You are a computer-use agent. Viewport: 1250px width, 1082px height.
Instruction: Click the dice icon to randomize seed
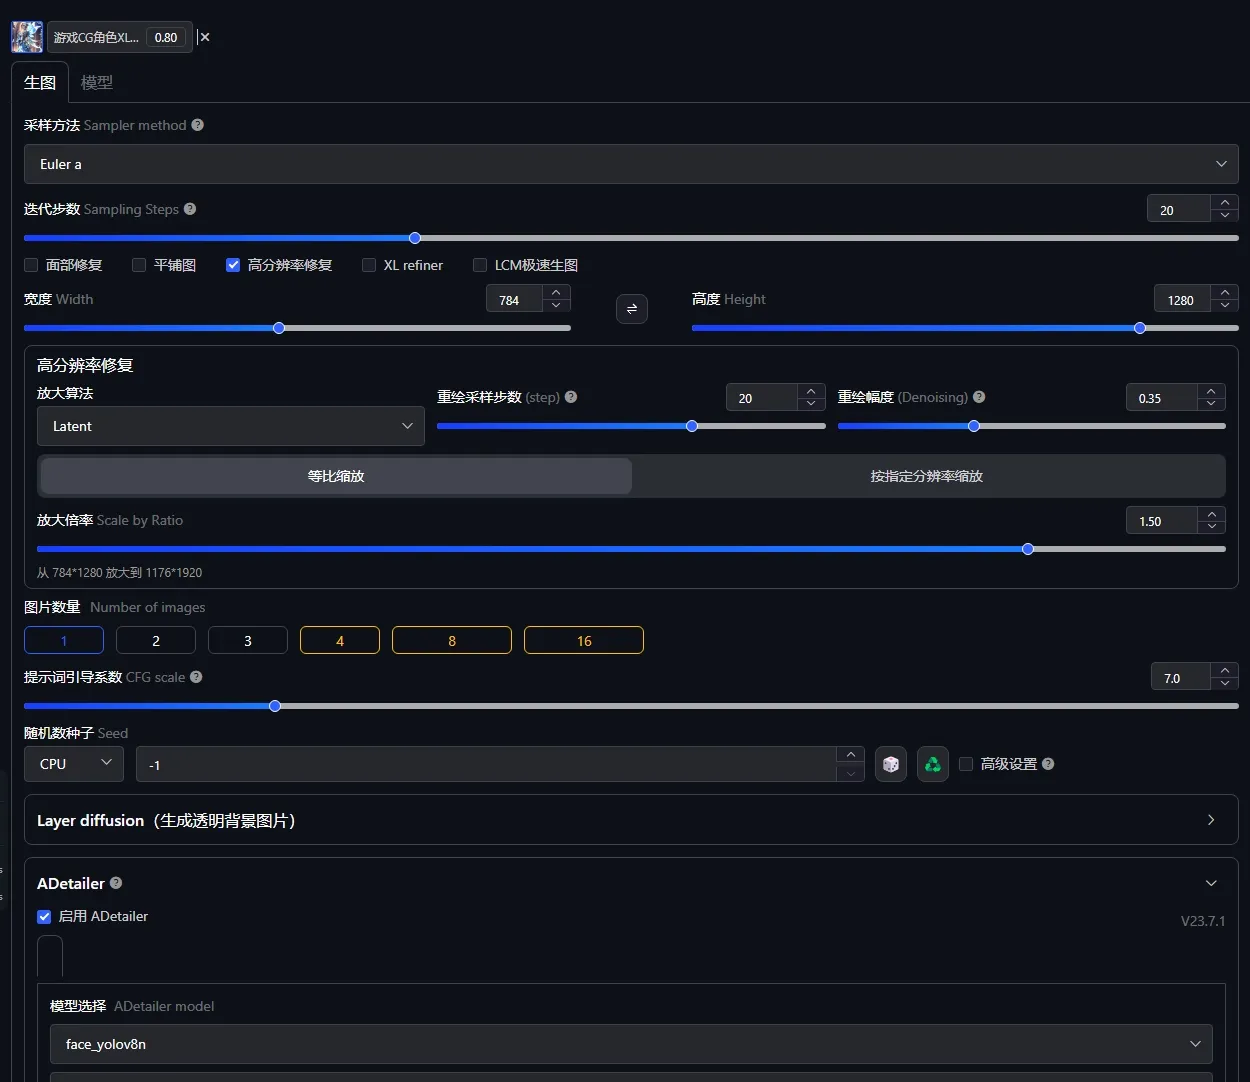click(890, 765)
